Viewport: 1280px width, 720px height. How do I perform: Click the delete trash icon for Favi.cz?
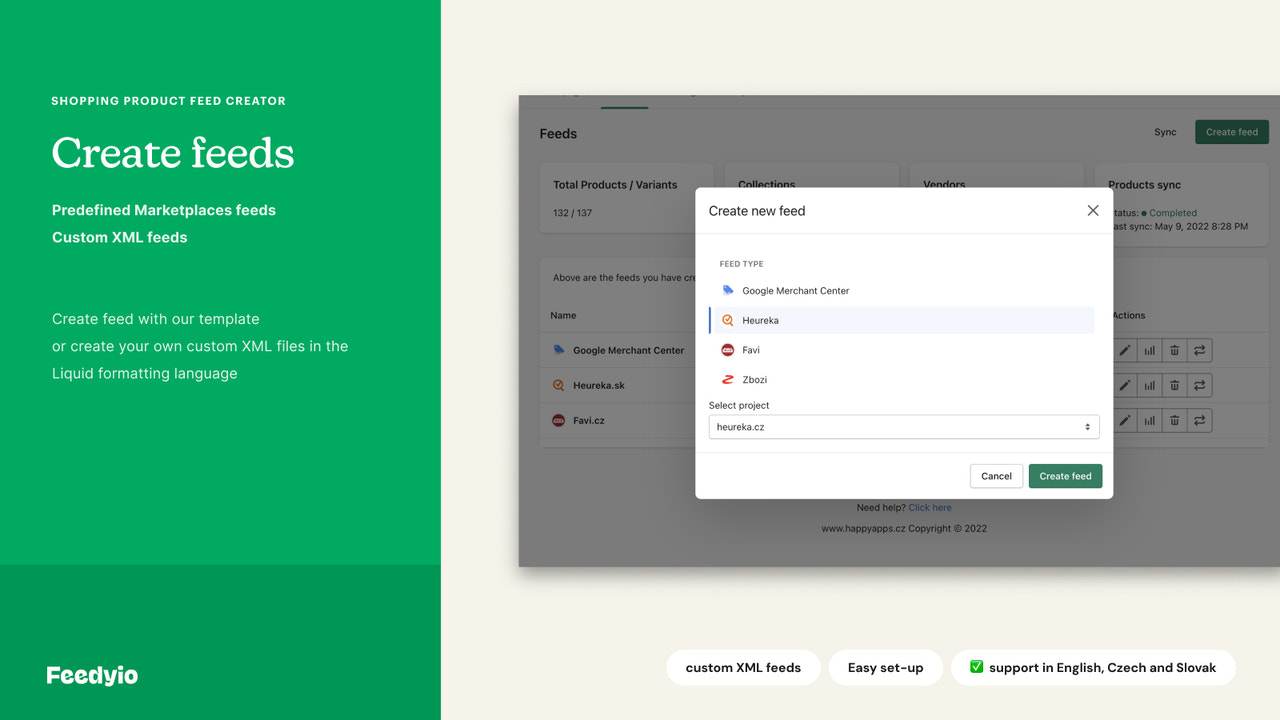click(x=1174, y=420)
